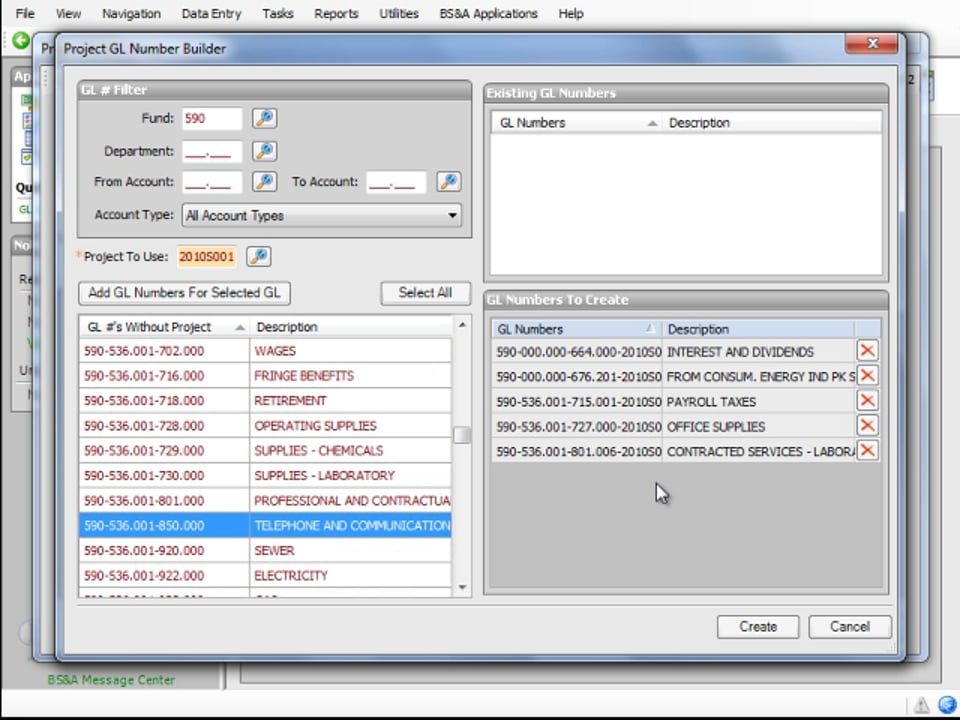Open the BS&A Applications menu
Image resolution: width=960 pixels, height=720 pixels.
coord(488,13)
